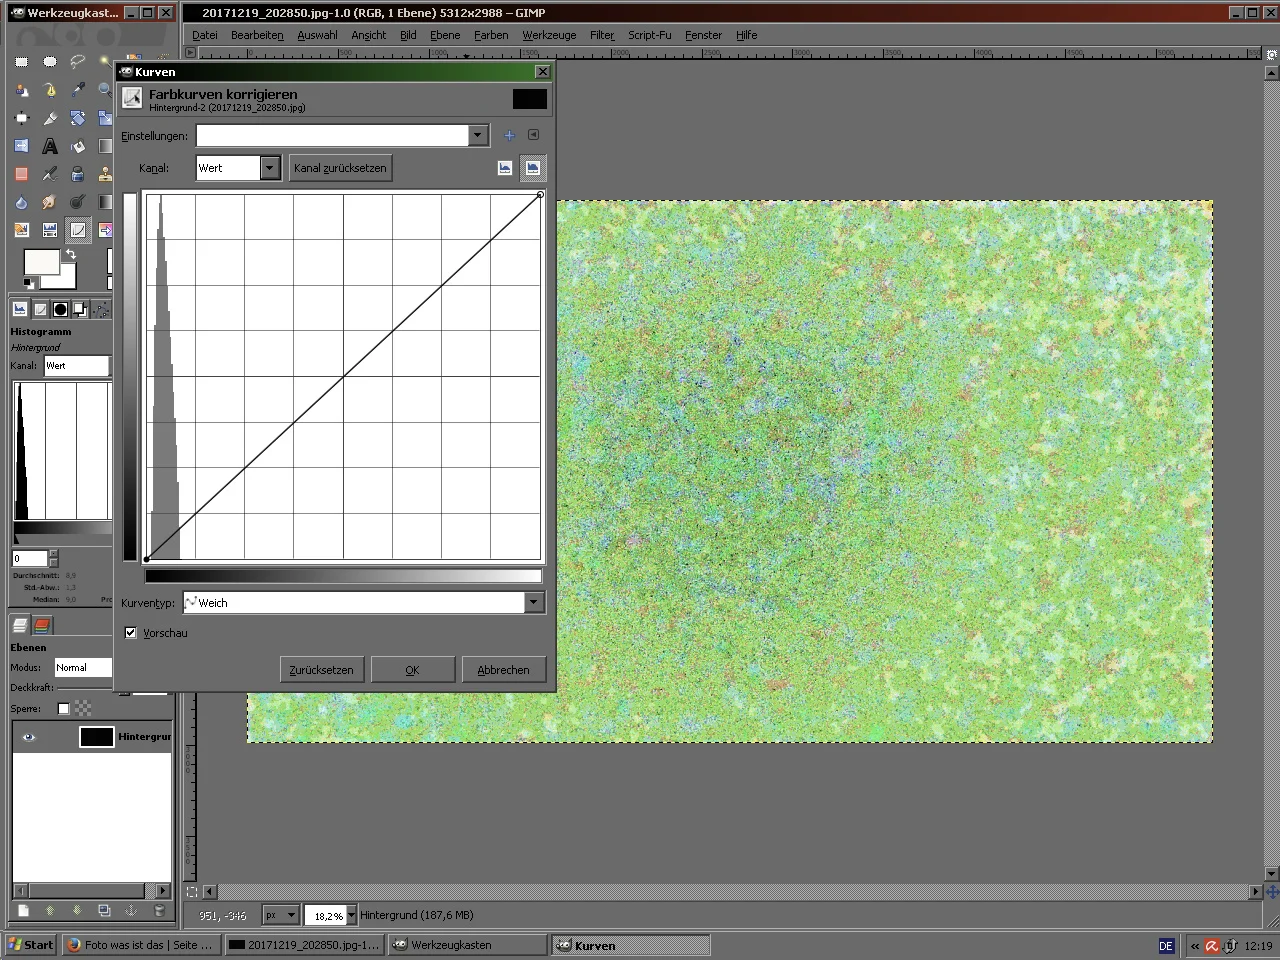The width and height of the screenshot is (1280, 960).
Task: Open the Bearbeiten menu
Action: click(257, 35)
